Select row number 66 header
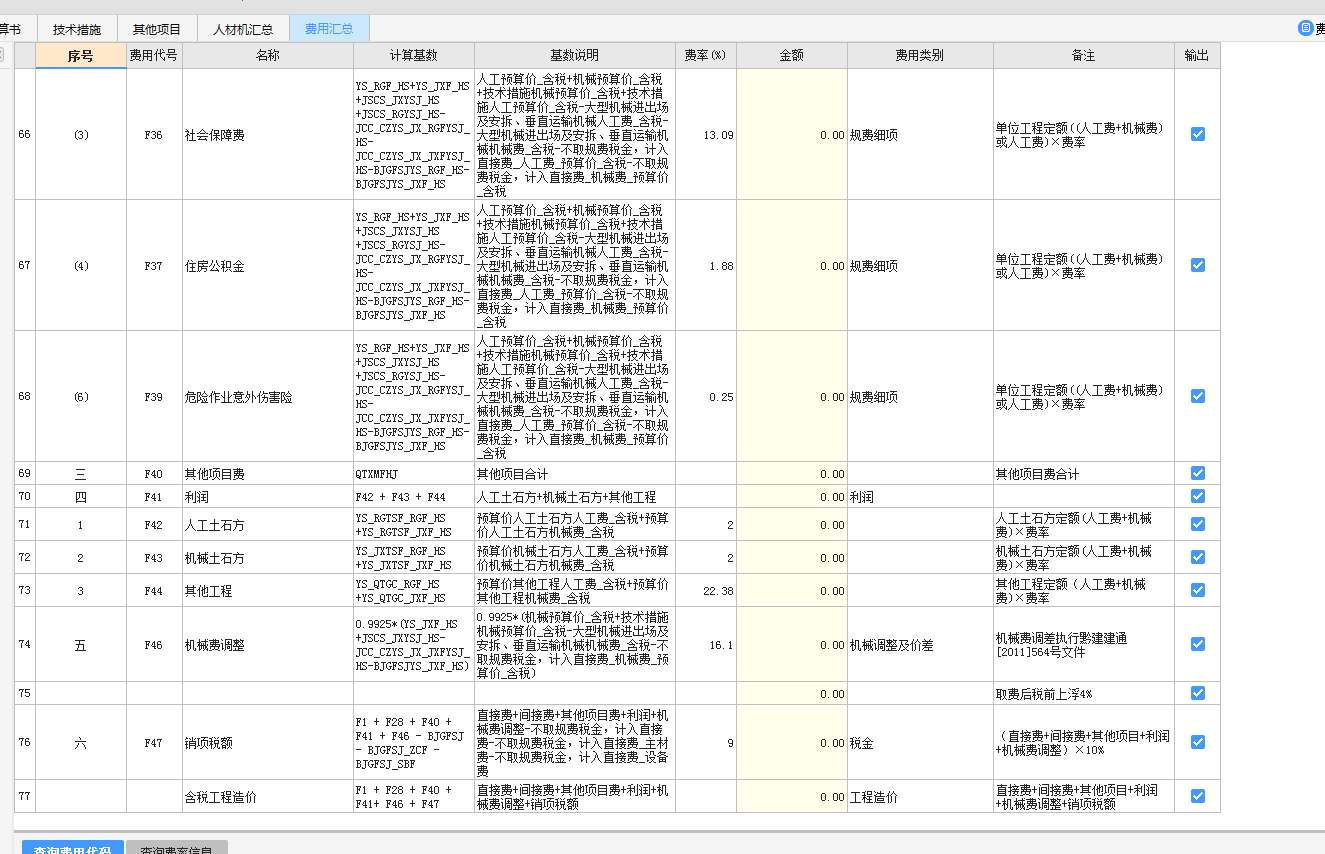This screenshot has height=854, width=1325. pyautogui.click(x=25, y=134)
